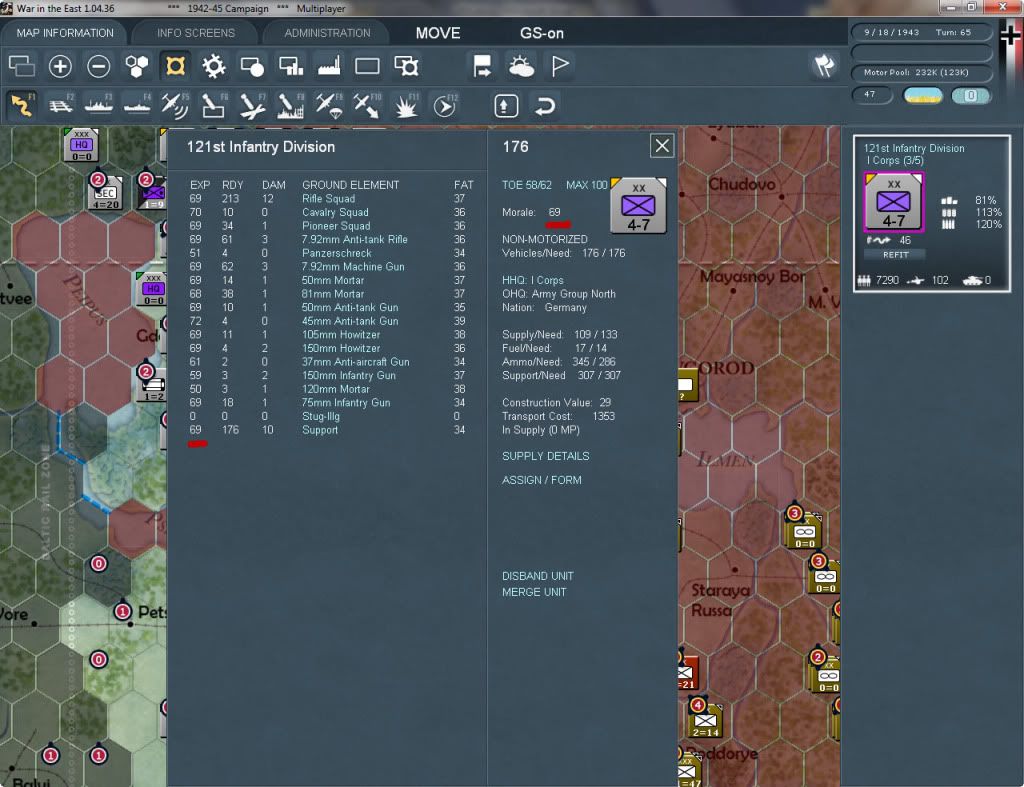Click the Motor Pool 232K display
The width and height of the screenshot is (1024, 787).
click(921, 72)
